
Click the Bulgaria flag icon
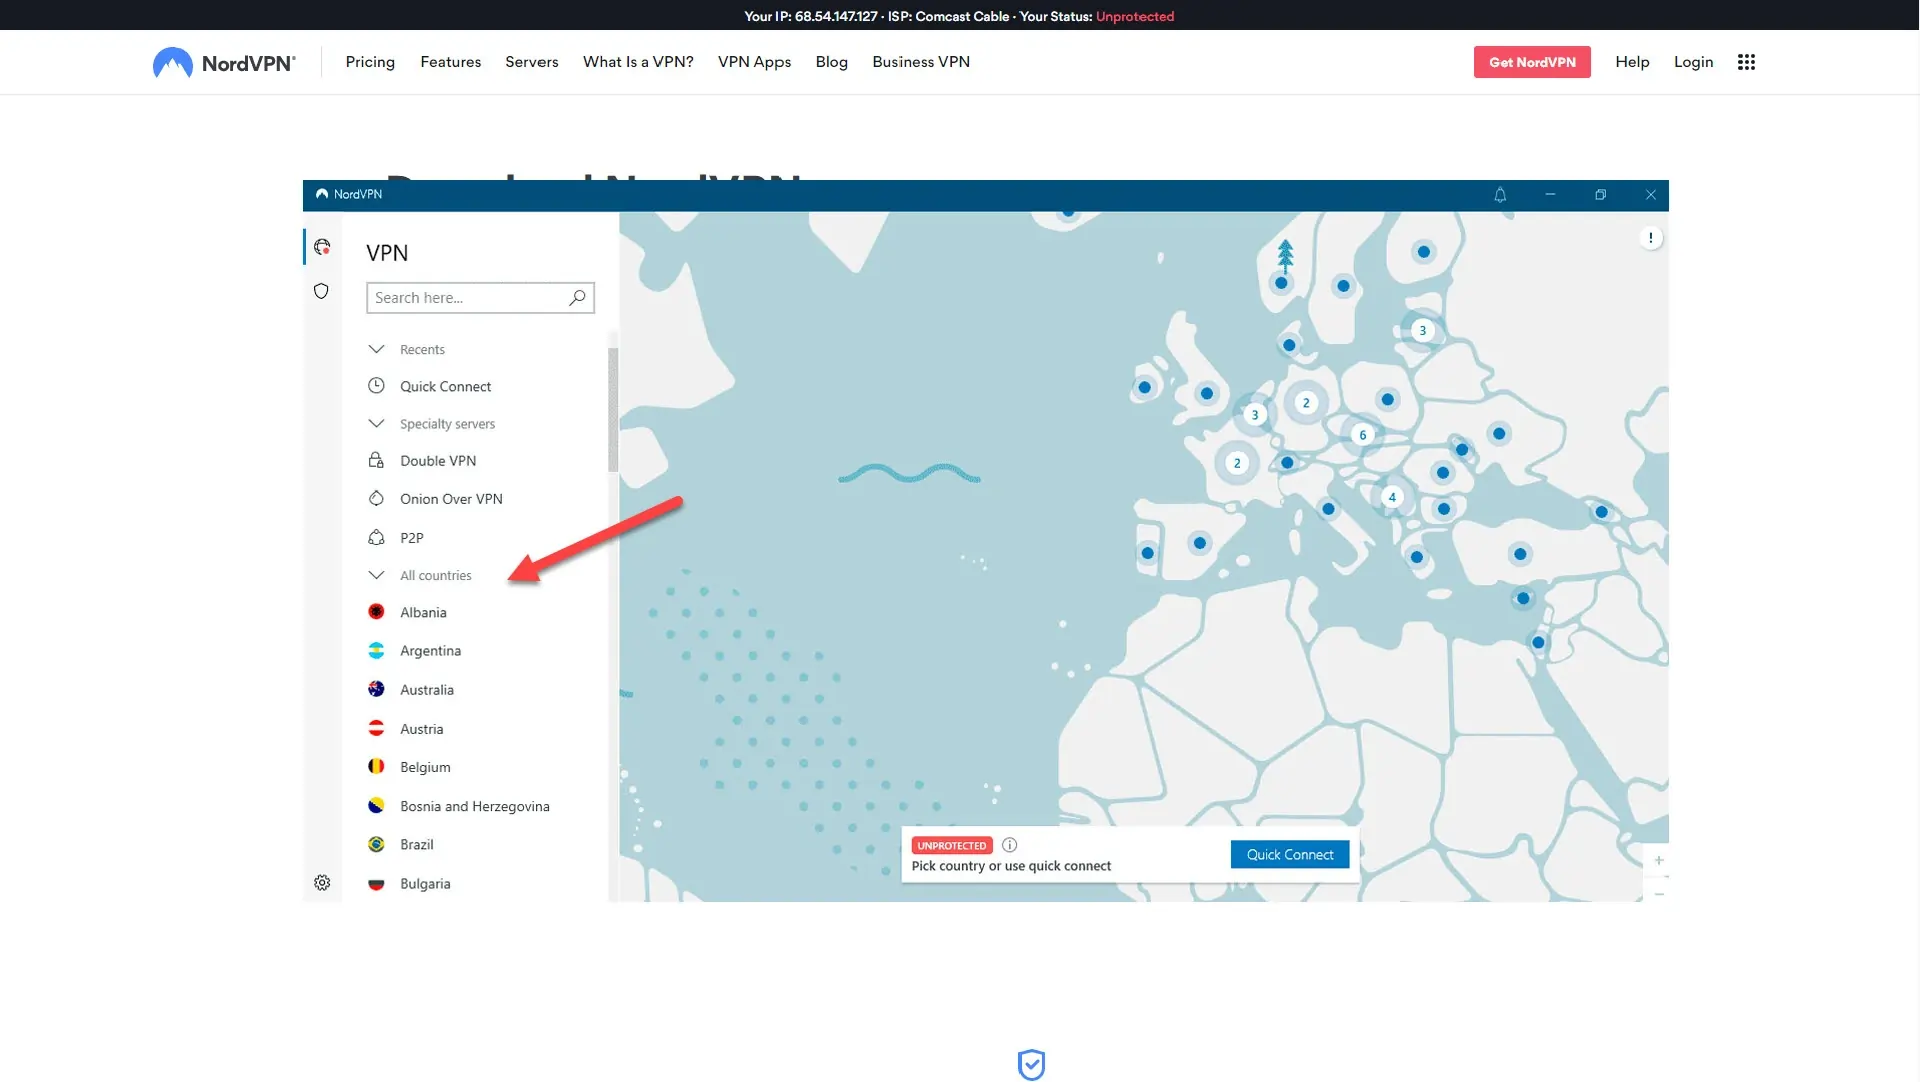tap(376, 883)
